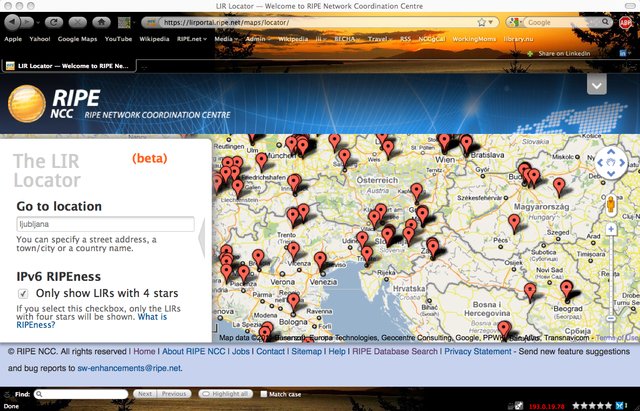Image resolution: width=640 pixels, height=411 pixels.
Task: Open the library.nu bookmark
Action: [518, 39]
